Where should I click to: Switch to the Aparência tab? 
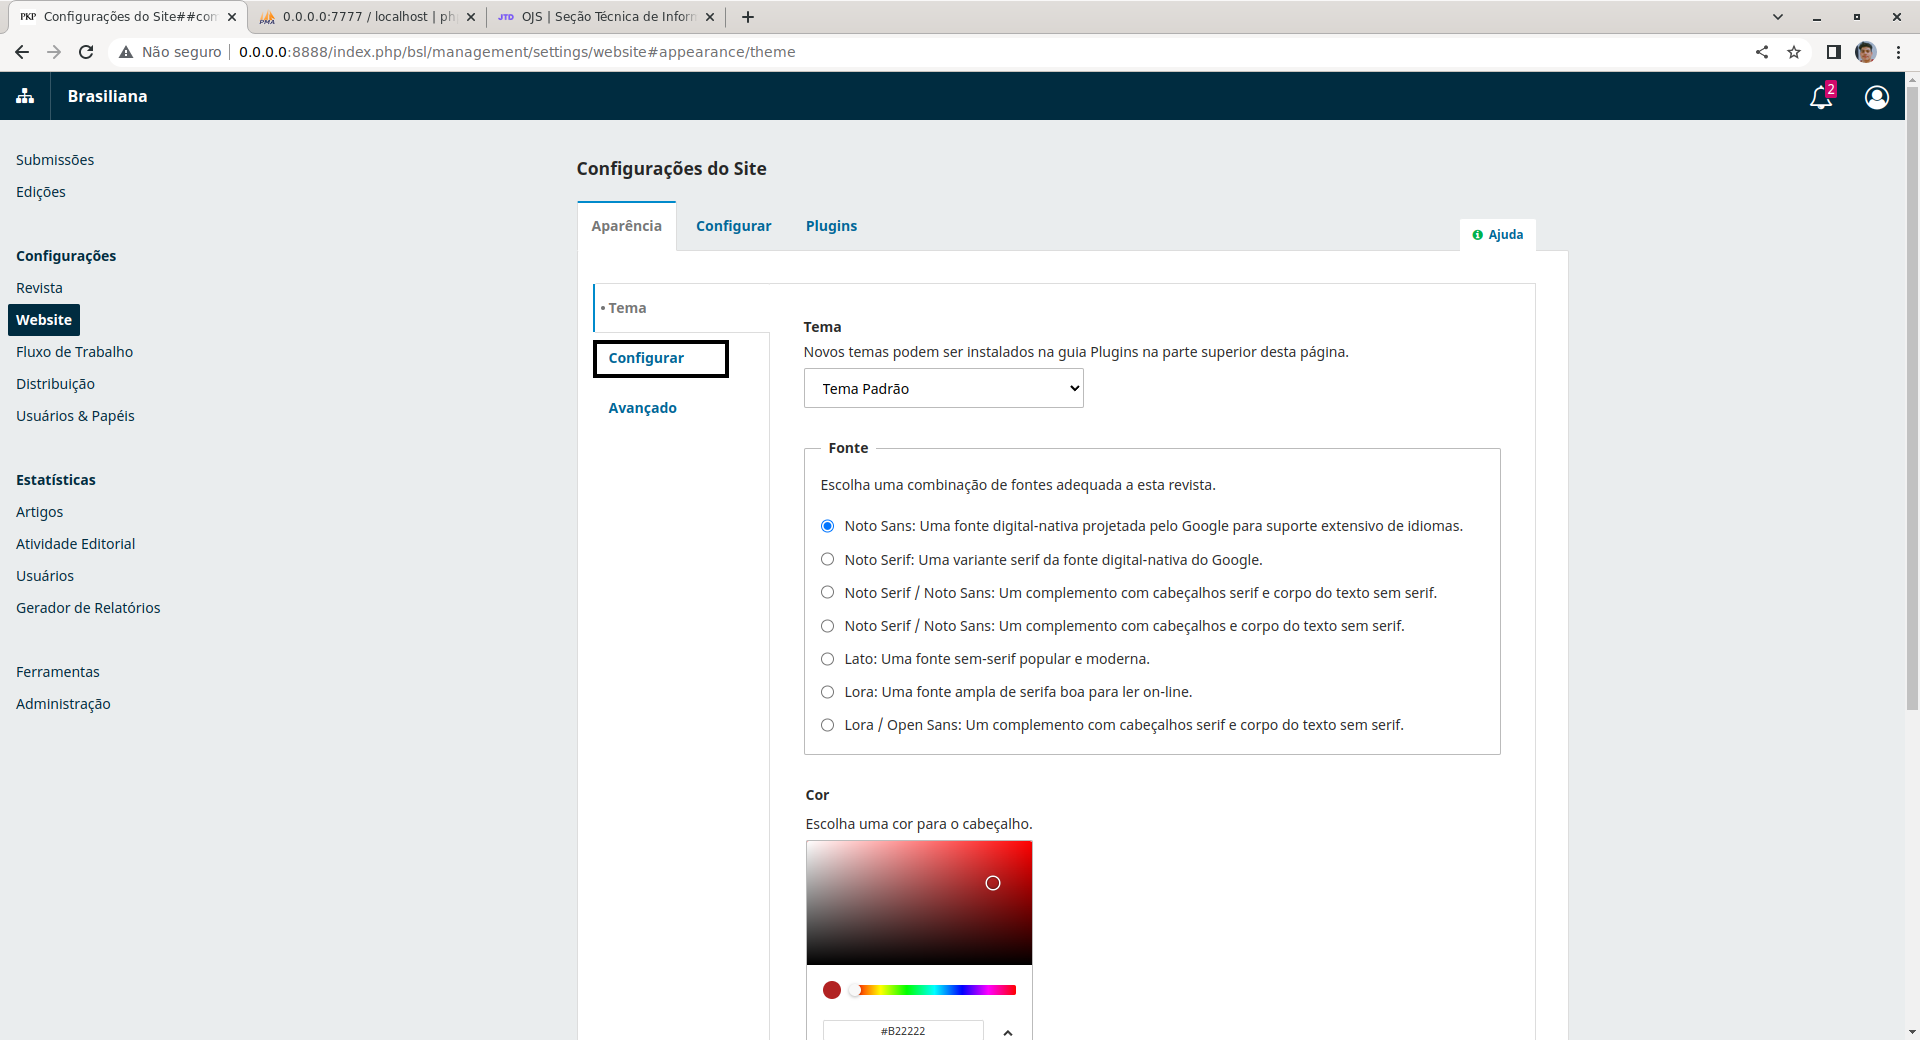(626, 226)
